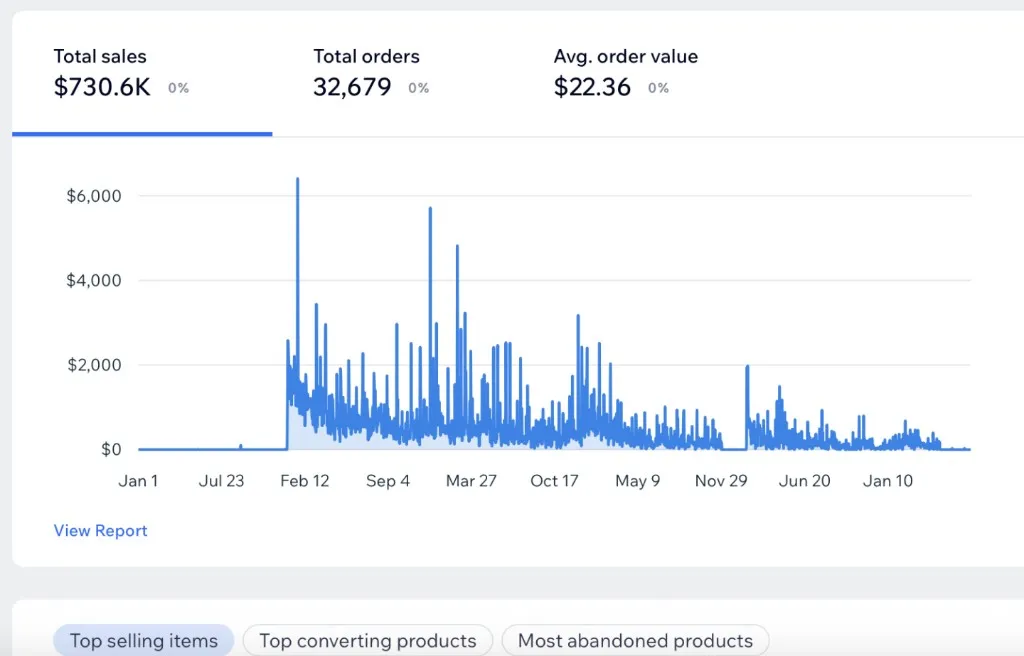This screenshot has height=656, width=1024.
Task: Click the Mar 27 x-axis date label
Action: 471,481
